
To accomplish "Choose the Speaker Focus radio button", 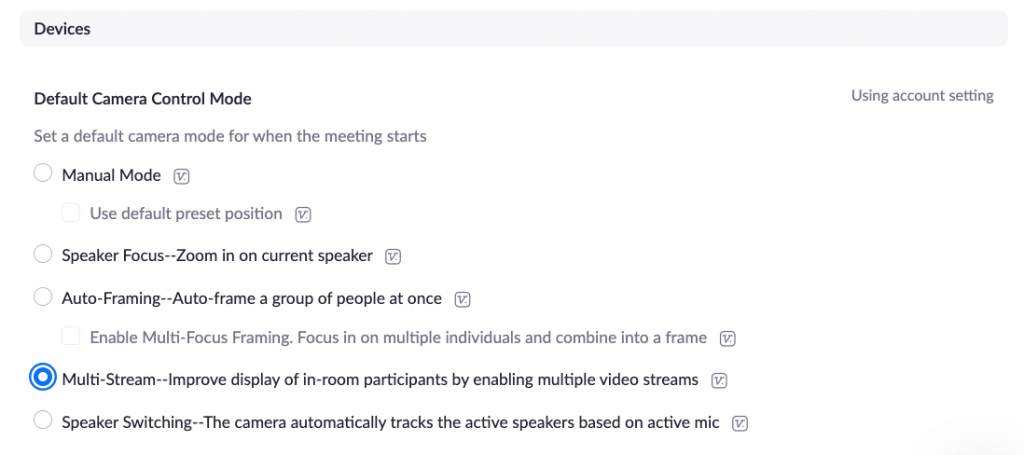I will [42, 254].
